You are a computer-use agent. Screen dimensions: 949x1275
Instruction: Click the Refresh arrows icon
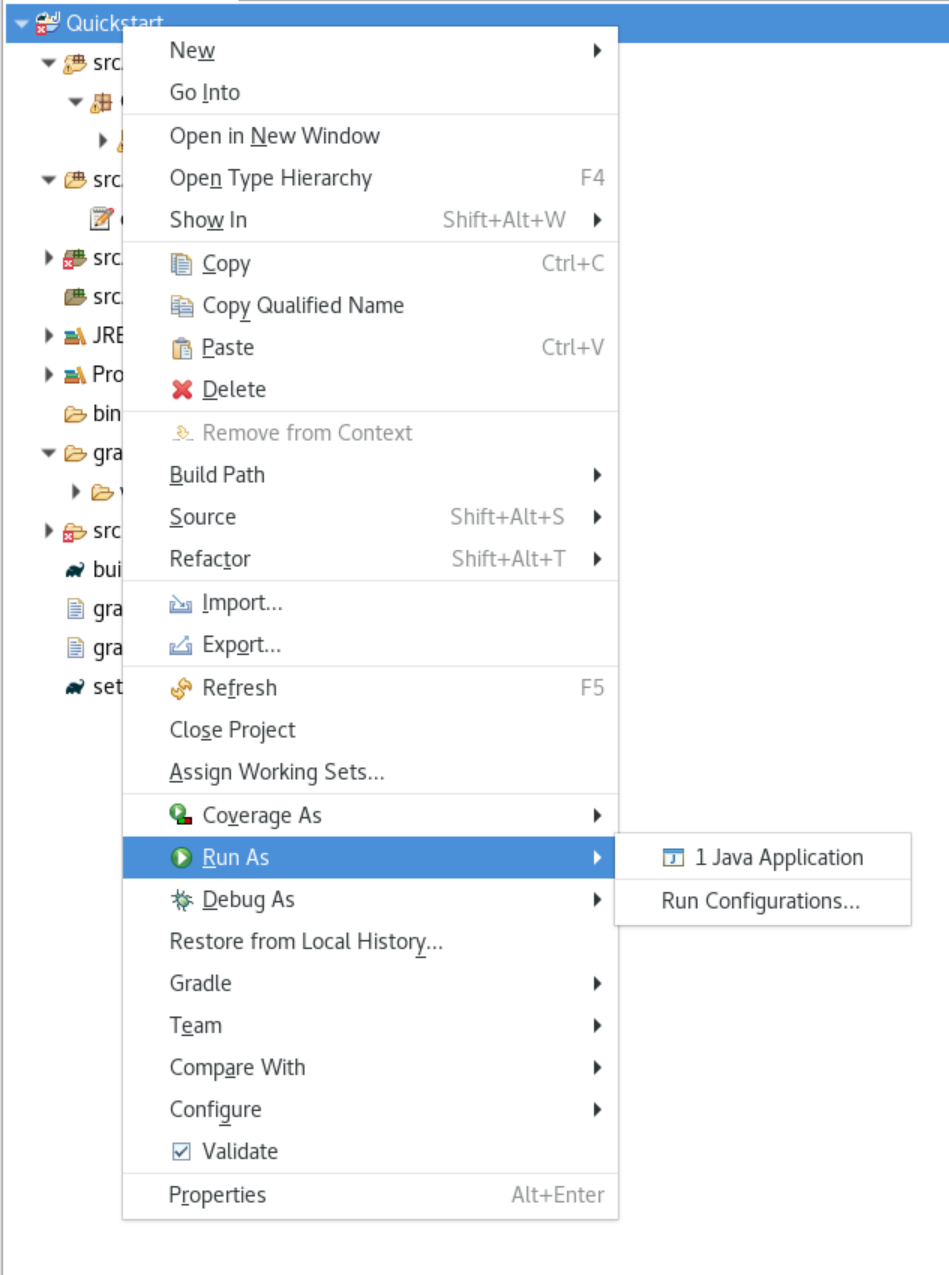(181, 688)
